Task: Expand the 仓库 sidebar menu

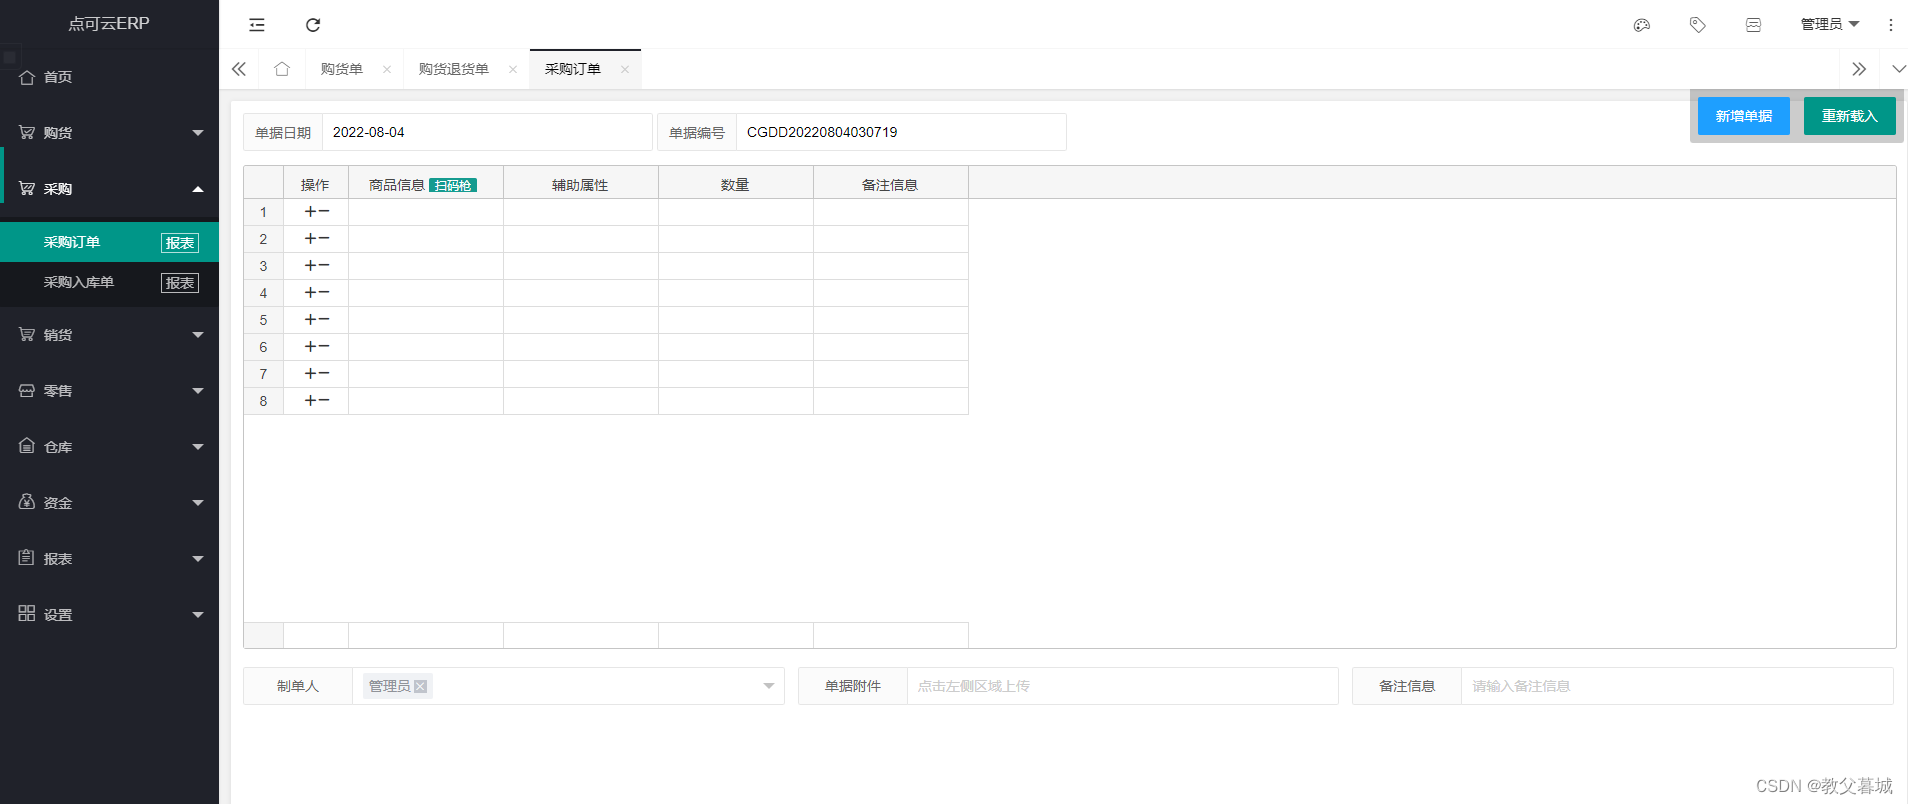Action: [198, 447]
